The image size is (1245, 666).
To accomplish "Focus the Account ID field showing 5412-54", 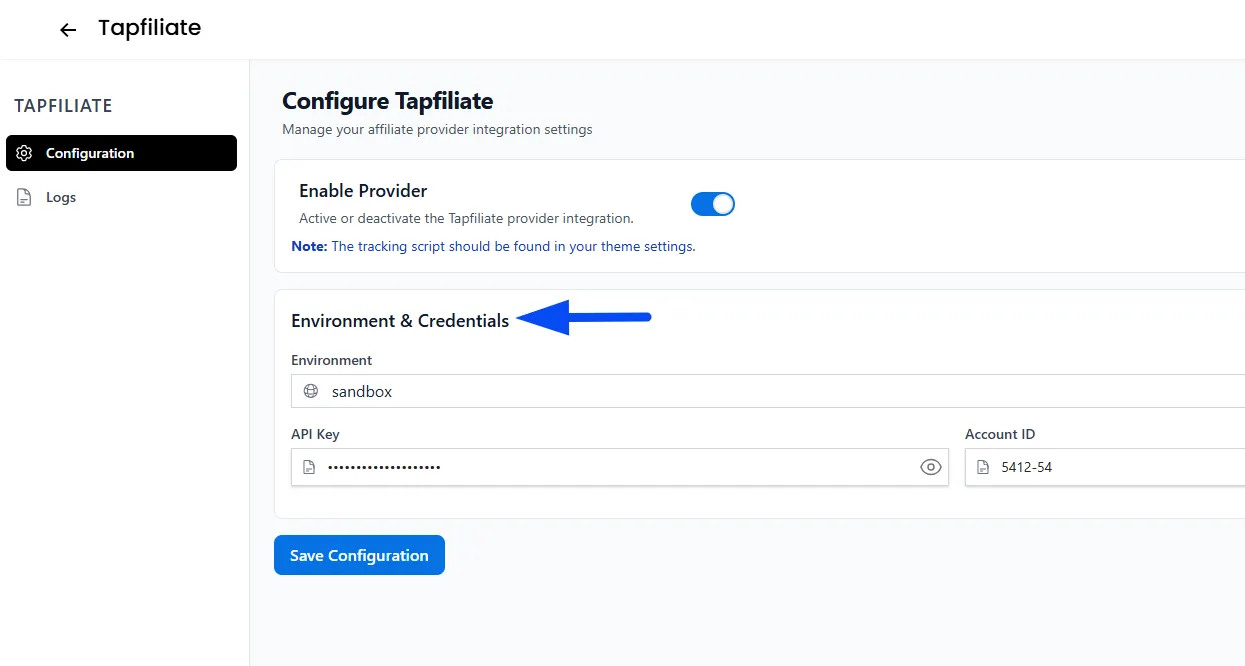I will click(1105, 467).
